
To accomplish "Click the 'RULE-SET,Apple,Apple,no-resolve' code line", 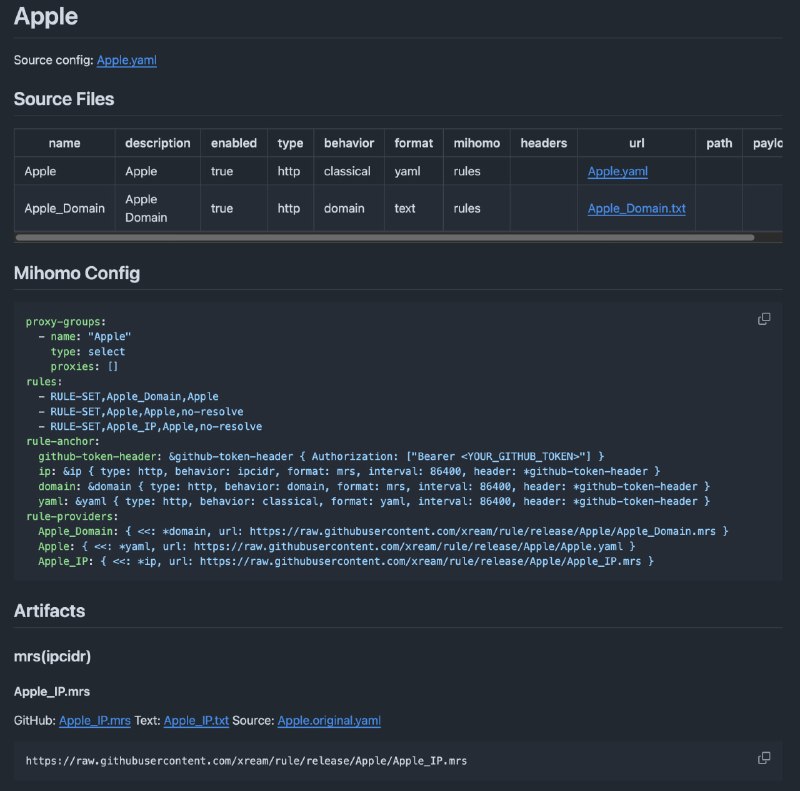I will click(141, 411).
